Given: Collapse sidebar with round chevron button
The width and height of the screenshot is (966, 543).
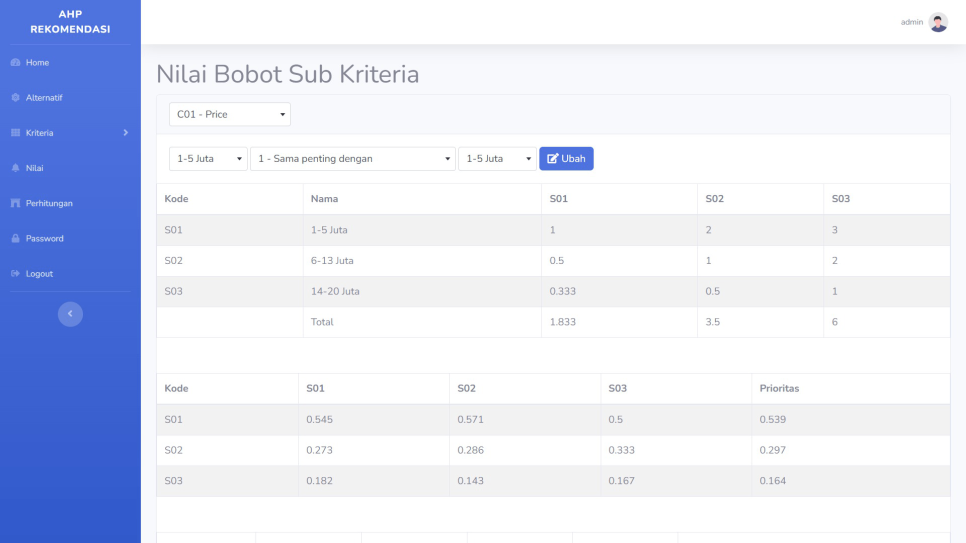Looking at the screenshot, I should [x=70, y=314].
